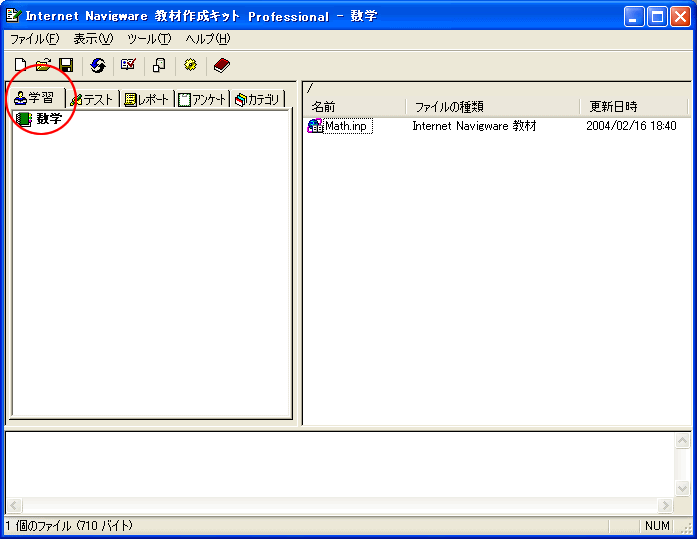The image size is (697, 539).
Task: Close the Navigware window
Action: [681, 17]
